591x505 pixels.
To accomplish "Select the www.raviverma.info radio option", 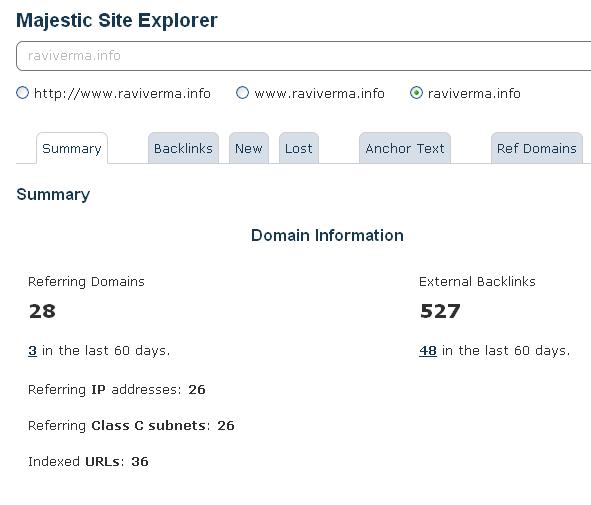I will point(242,93).
